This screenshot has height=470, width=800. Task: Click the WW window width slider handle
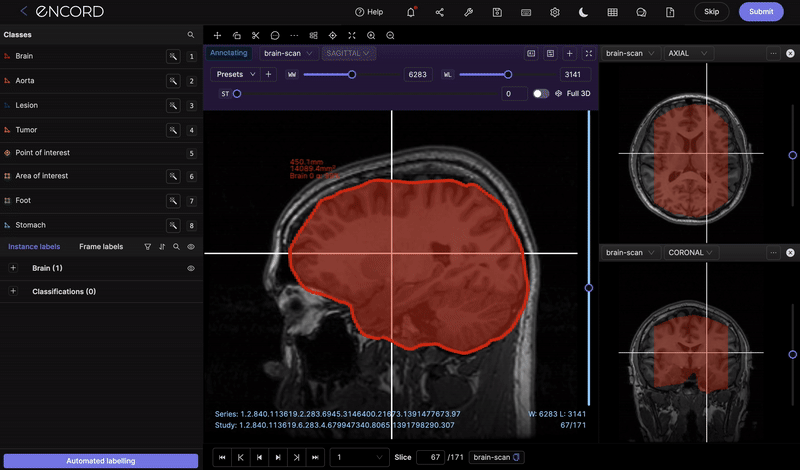[x=352, y=75]
